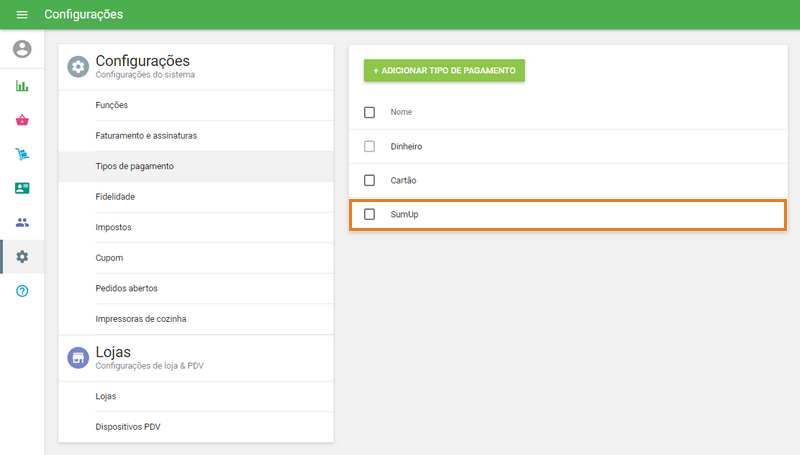800x455 pixels.
Task: Open the customers people icon
Action: tap(22, 222)
